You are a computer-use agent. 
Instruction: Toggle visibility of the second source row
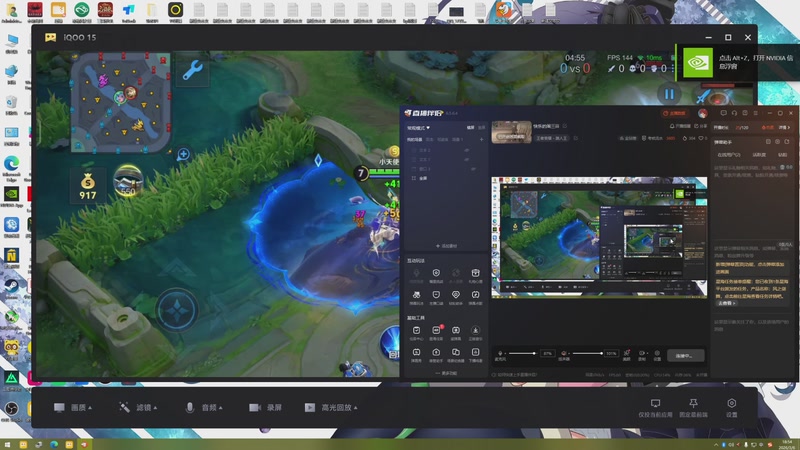(x=466, y=160)
